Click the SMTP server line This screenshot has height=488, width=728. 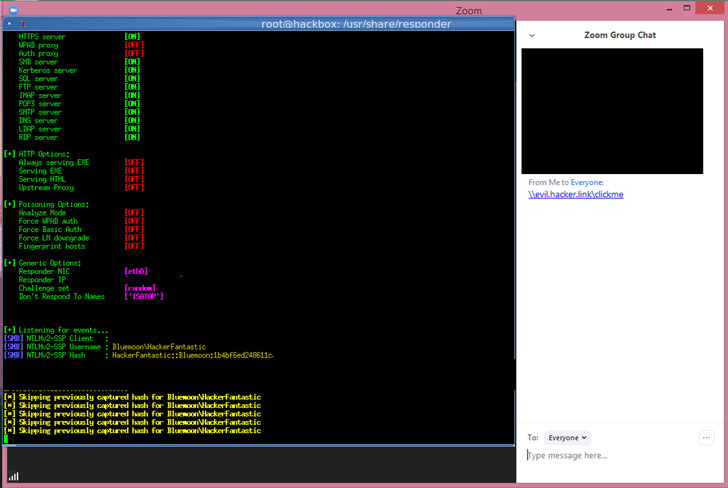pyautogui.click(x=79, y=112)
